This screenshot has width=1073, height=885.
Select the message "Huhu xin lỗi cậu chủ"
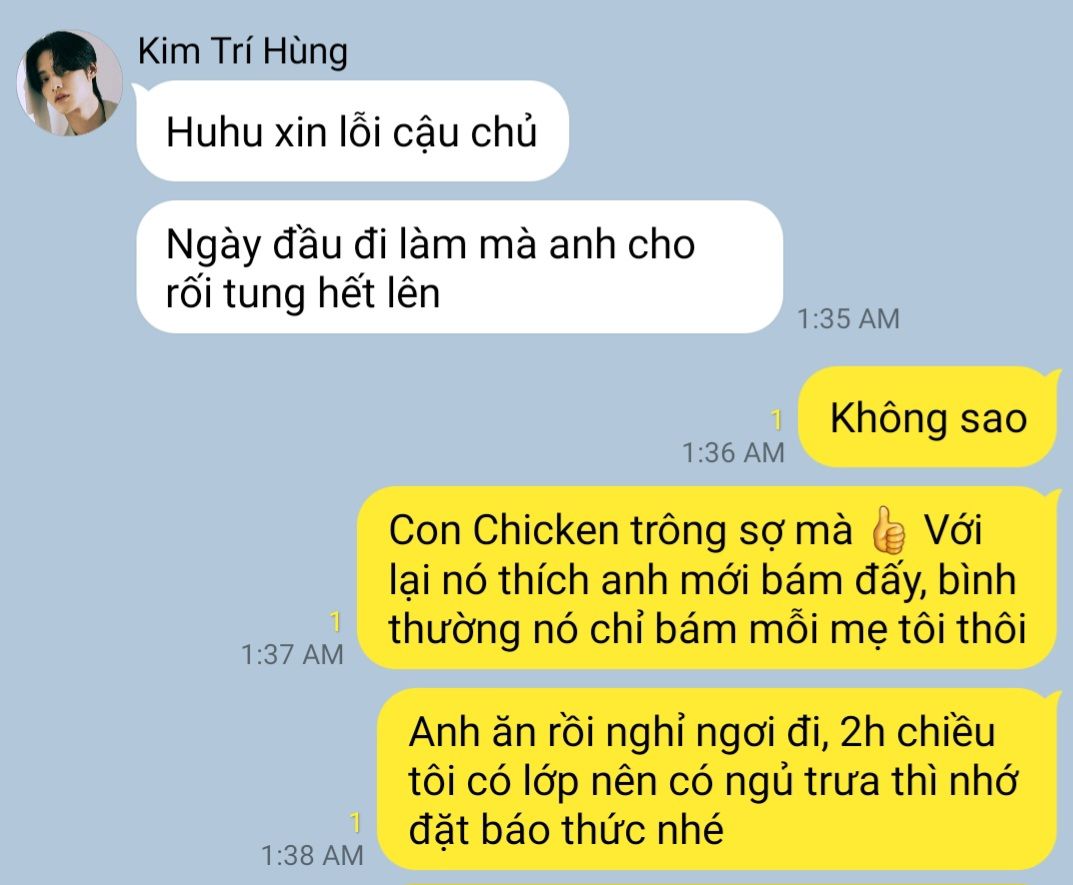coord(352,131)
